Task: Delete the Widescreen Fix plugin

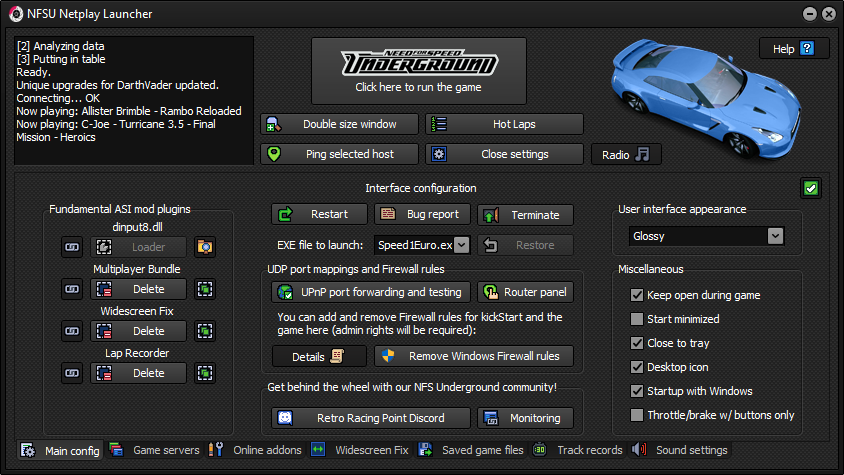Action: click(x=138, y=331)
